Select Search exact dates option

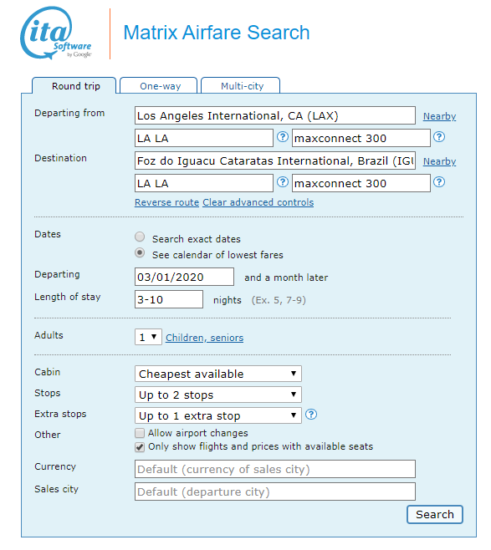(x=140, y=237)
